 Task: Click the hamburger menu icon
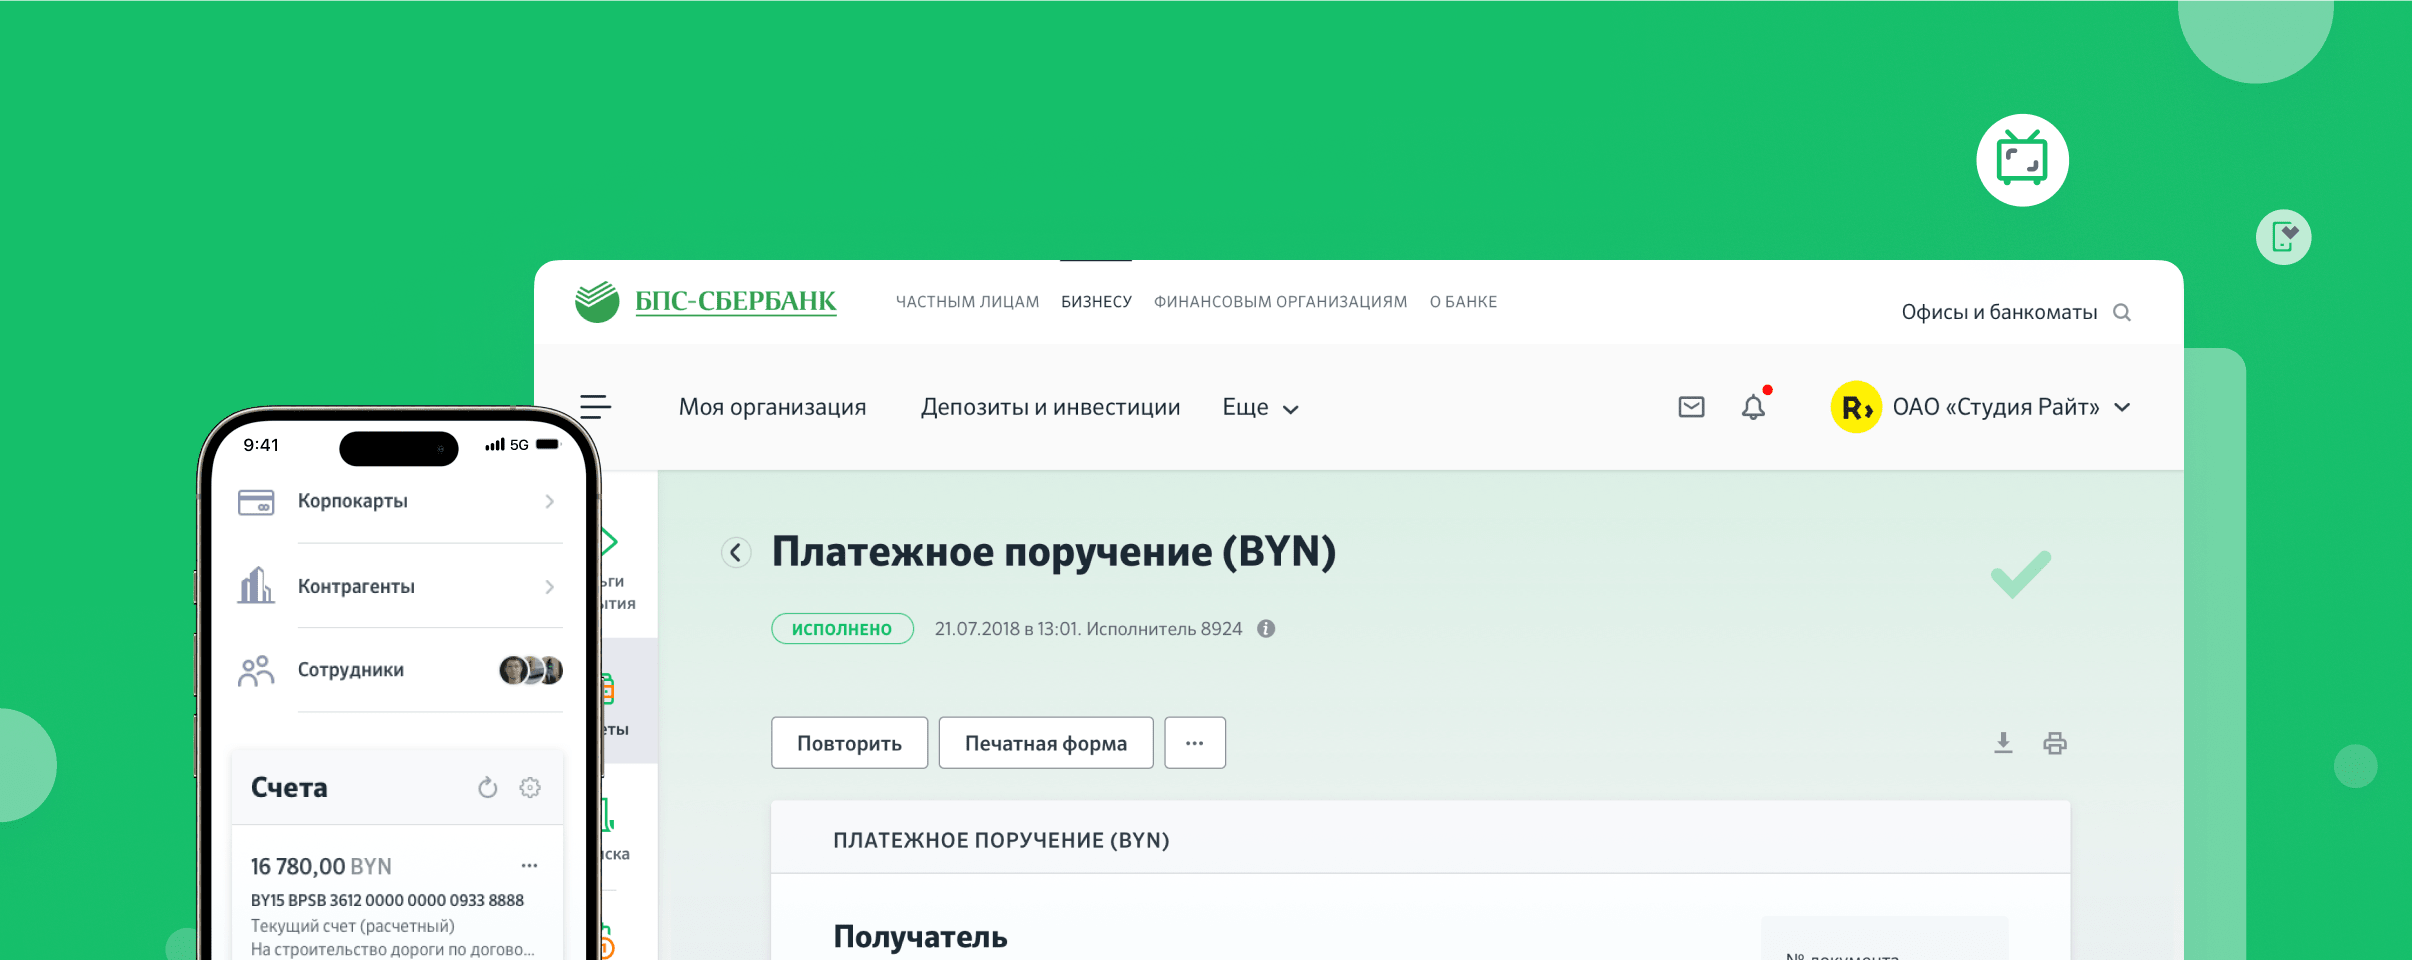pyautogui.click(x=595, y=407)
